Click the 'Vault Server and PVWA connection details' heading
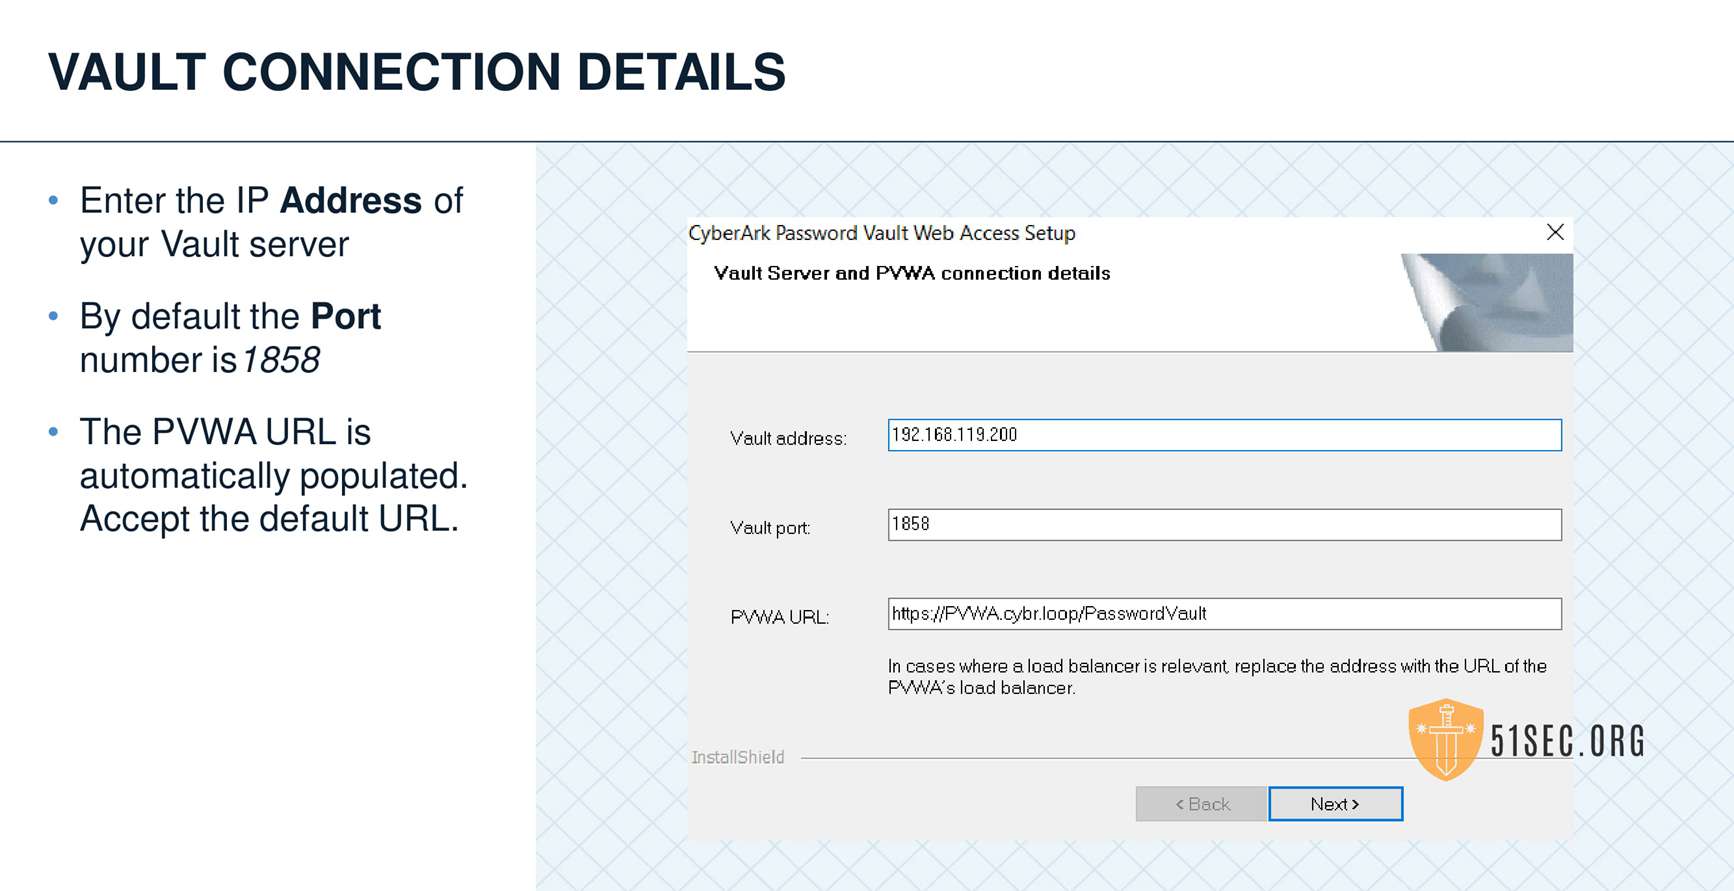 click(912, 274)
